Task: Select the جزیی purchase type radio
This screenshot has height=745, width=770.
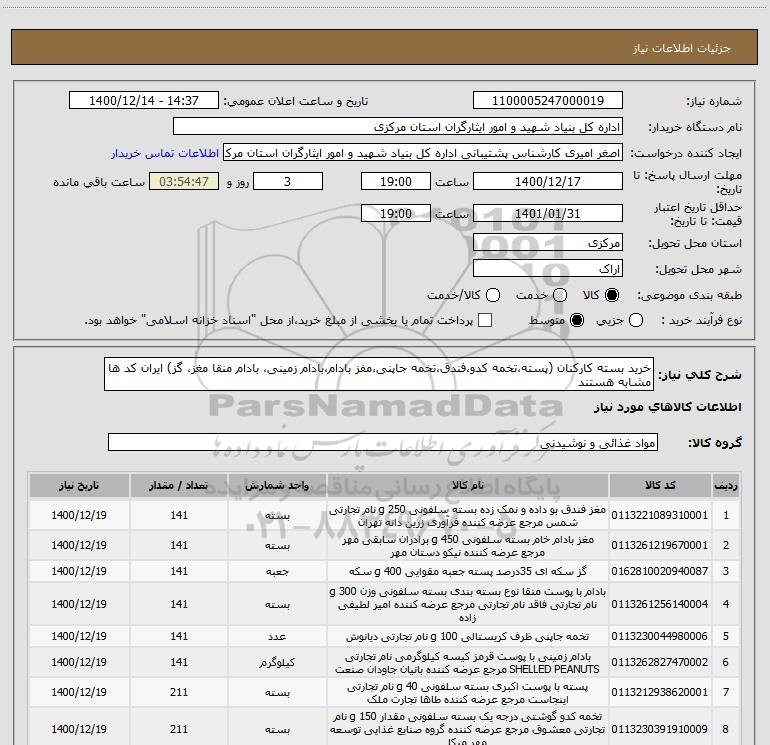Action: (x=636, y=320)
